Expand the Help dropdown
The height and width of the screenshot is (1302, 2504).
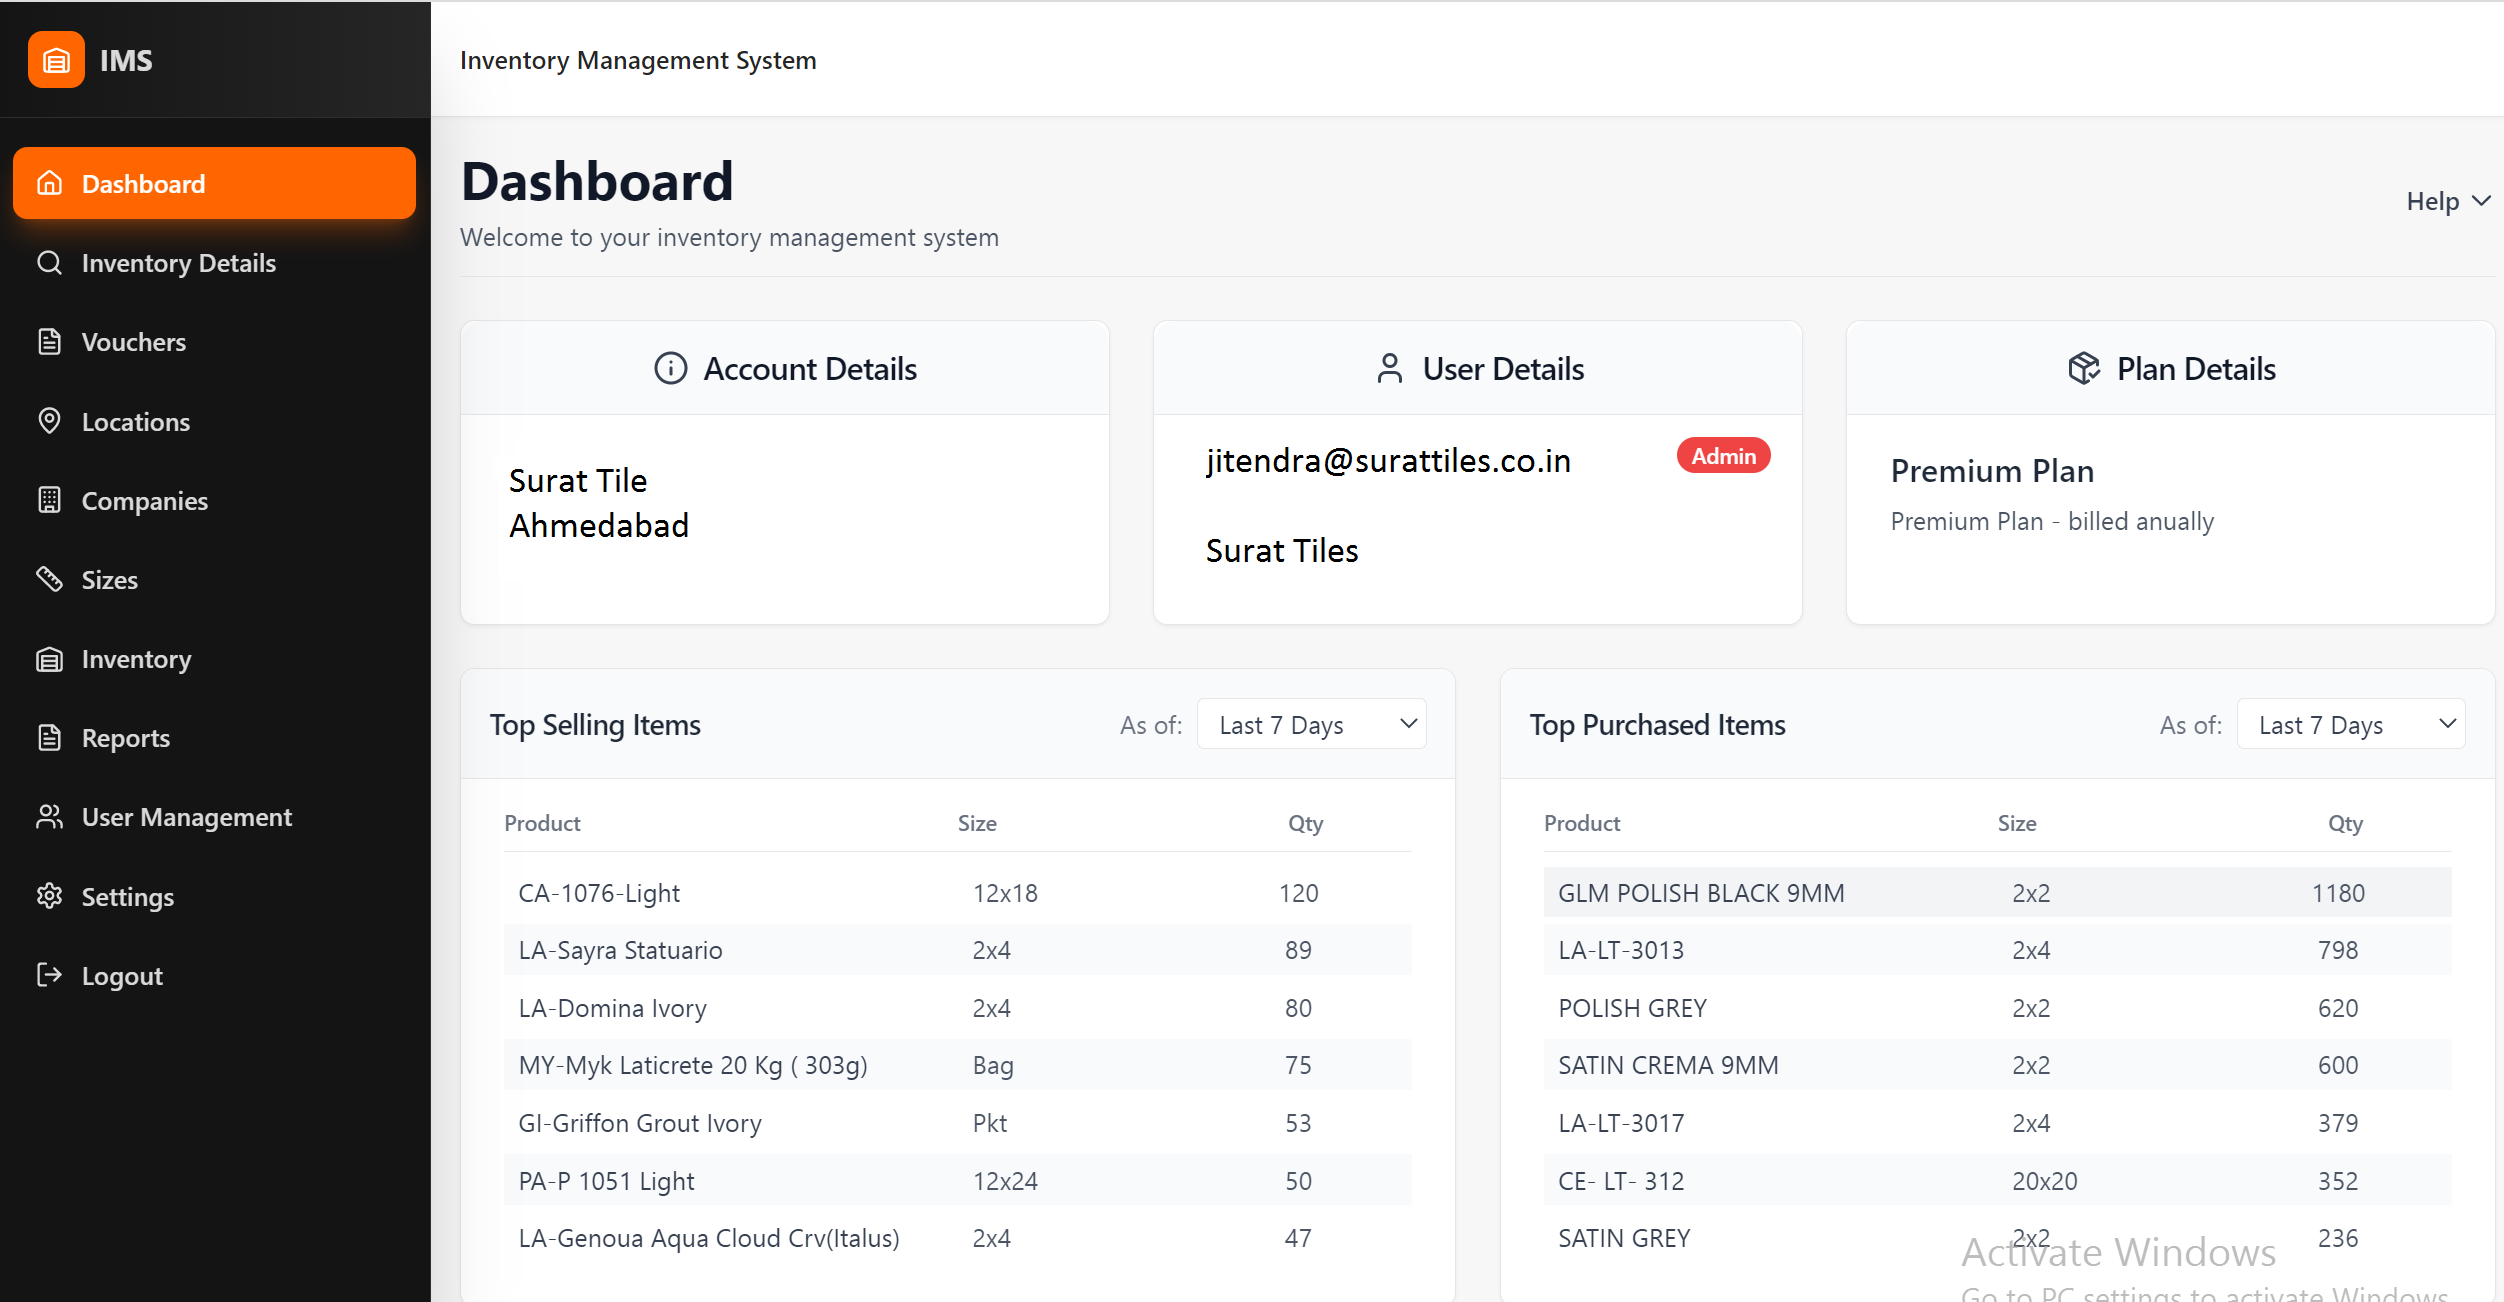pos(2447,200)
